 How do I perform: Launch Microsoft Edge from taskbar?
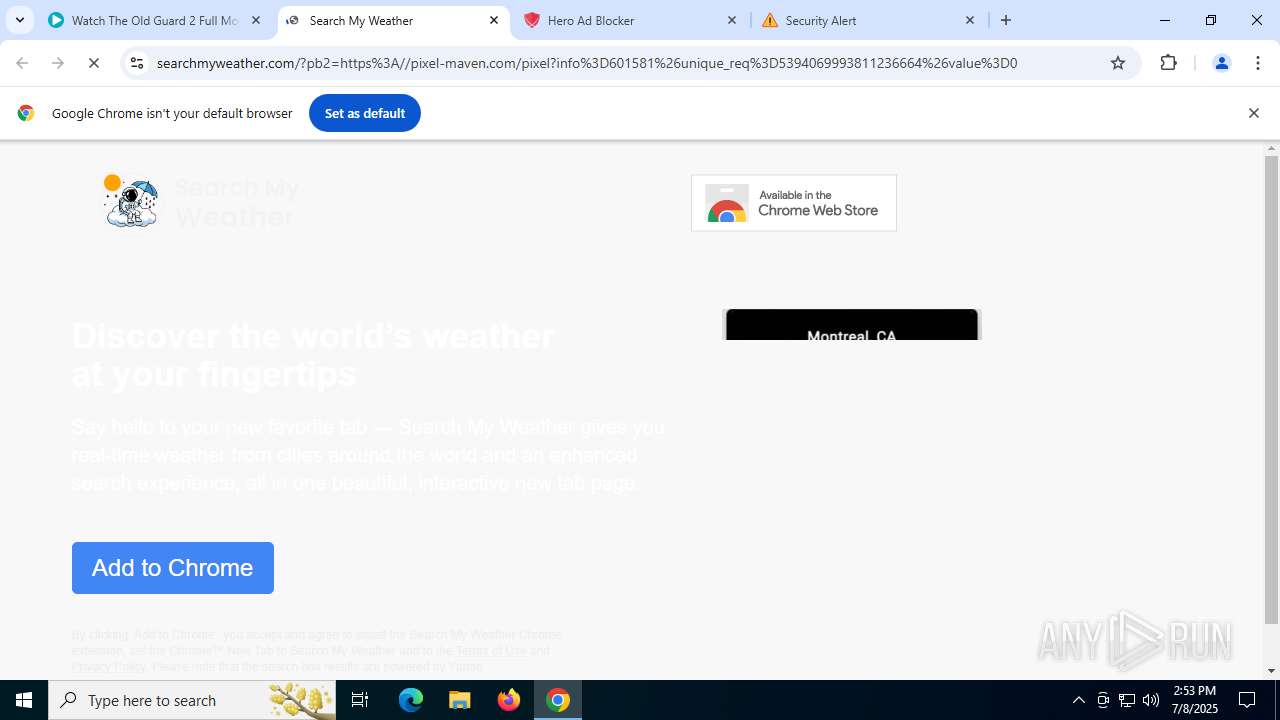pos(411,700)
